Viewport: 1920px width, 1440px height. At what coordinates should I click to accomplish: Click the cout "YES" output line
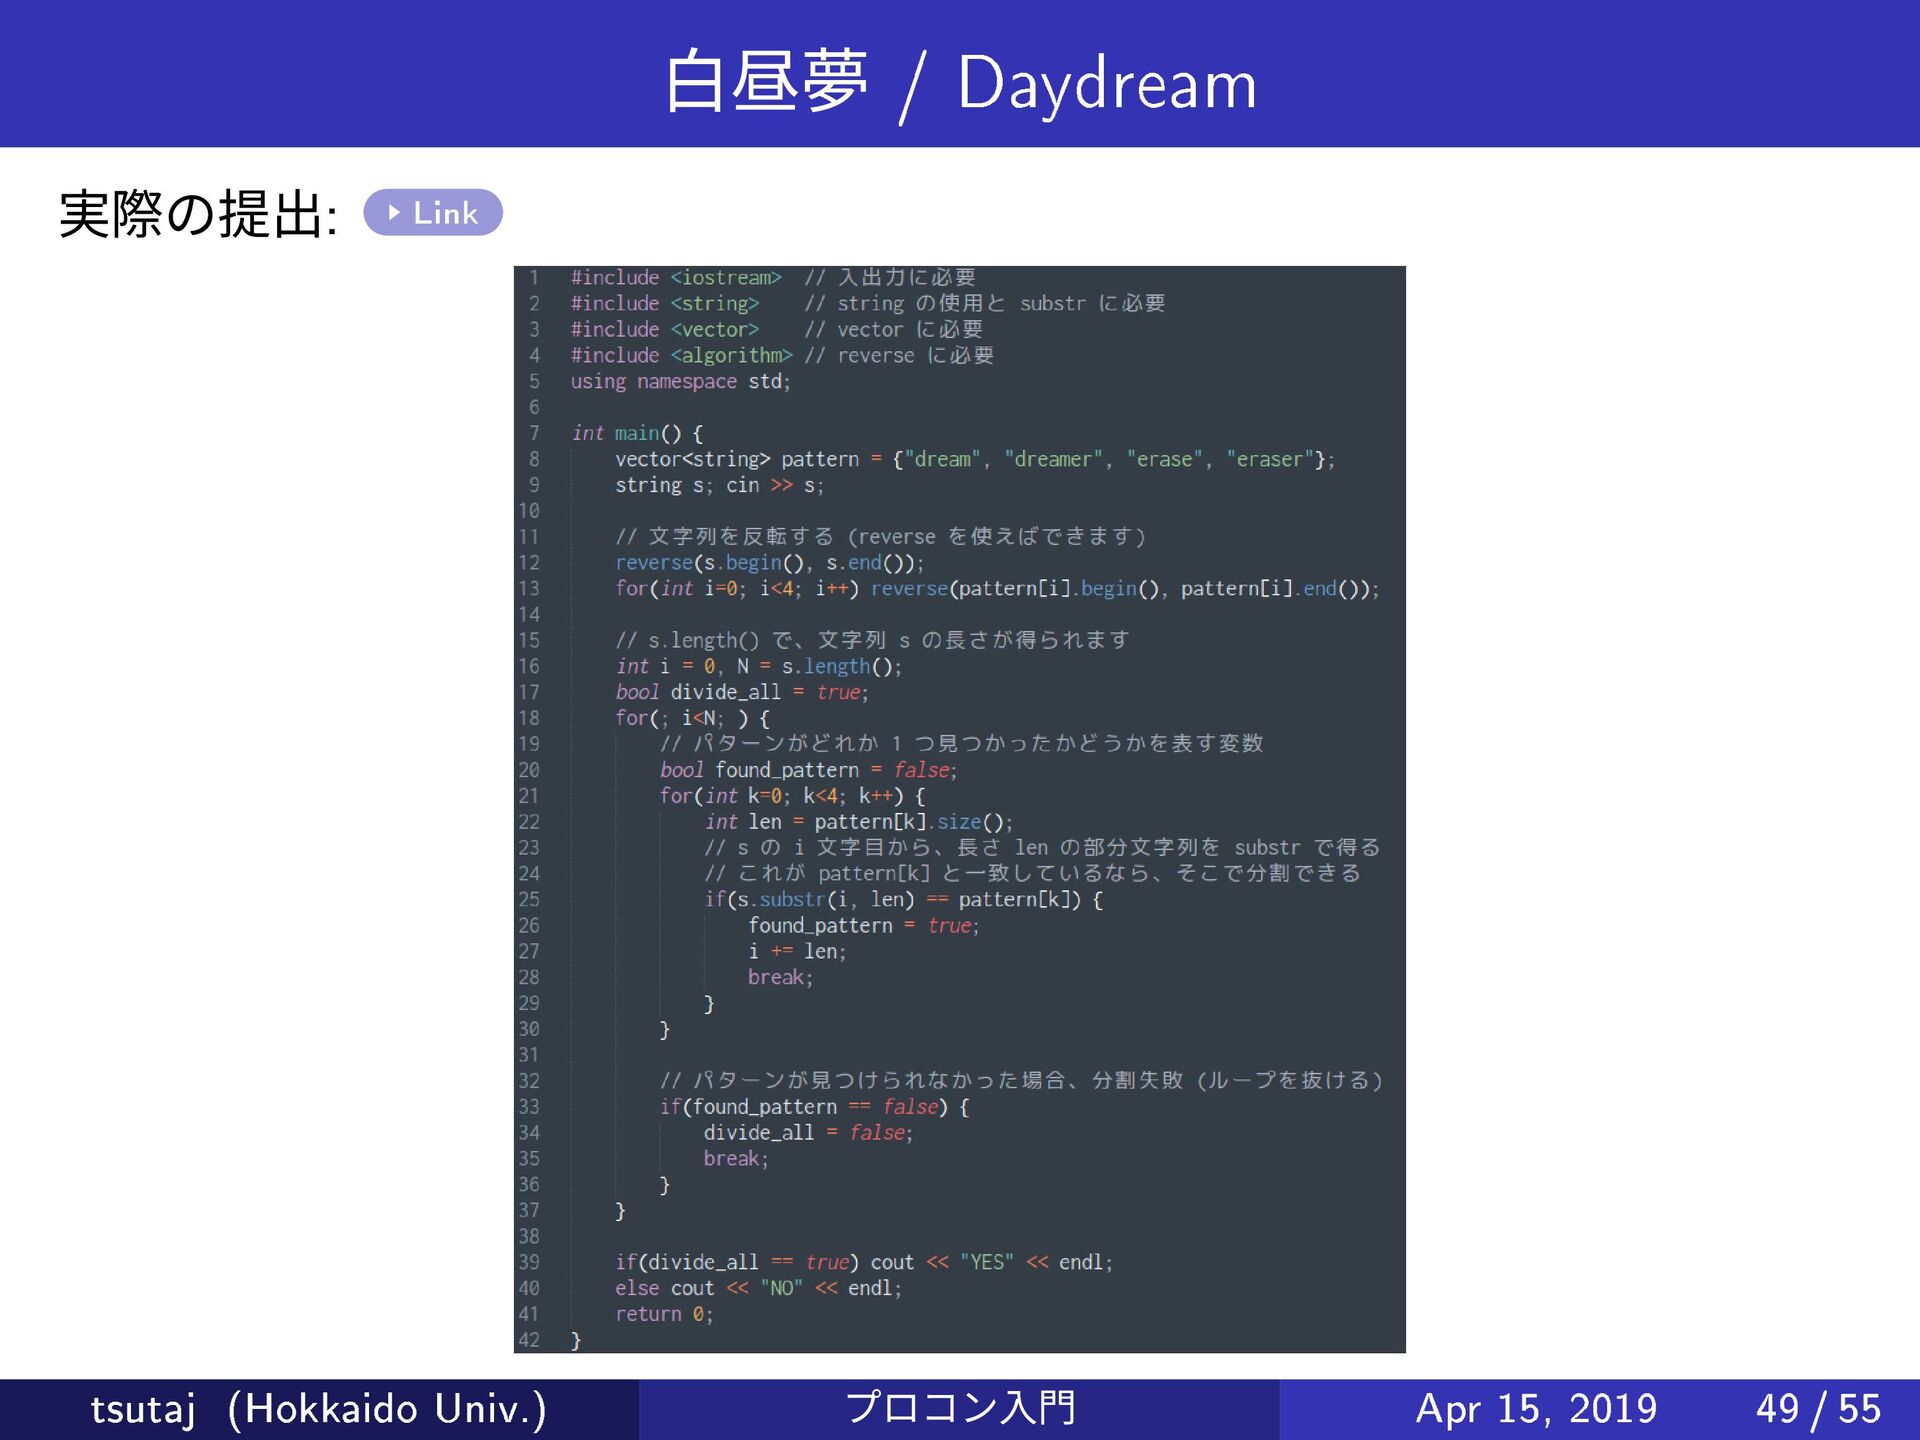(x=863, y=1262)
